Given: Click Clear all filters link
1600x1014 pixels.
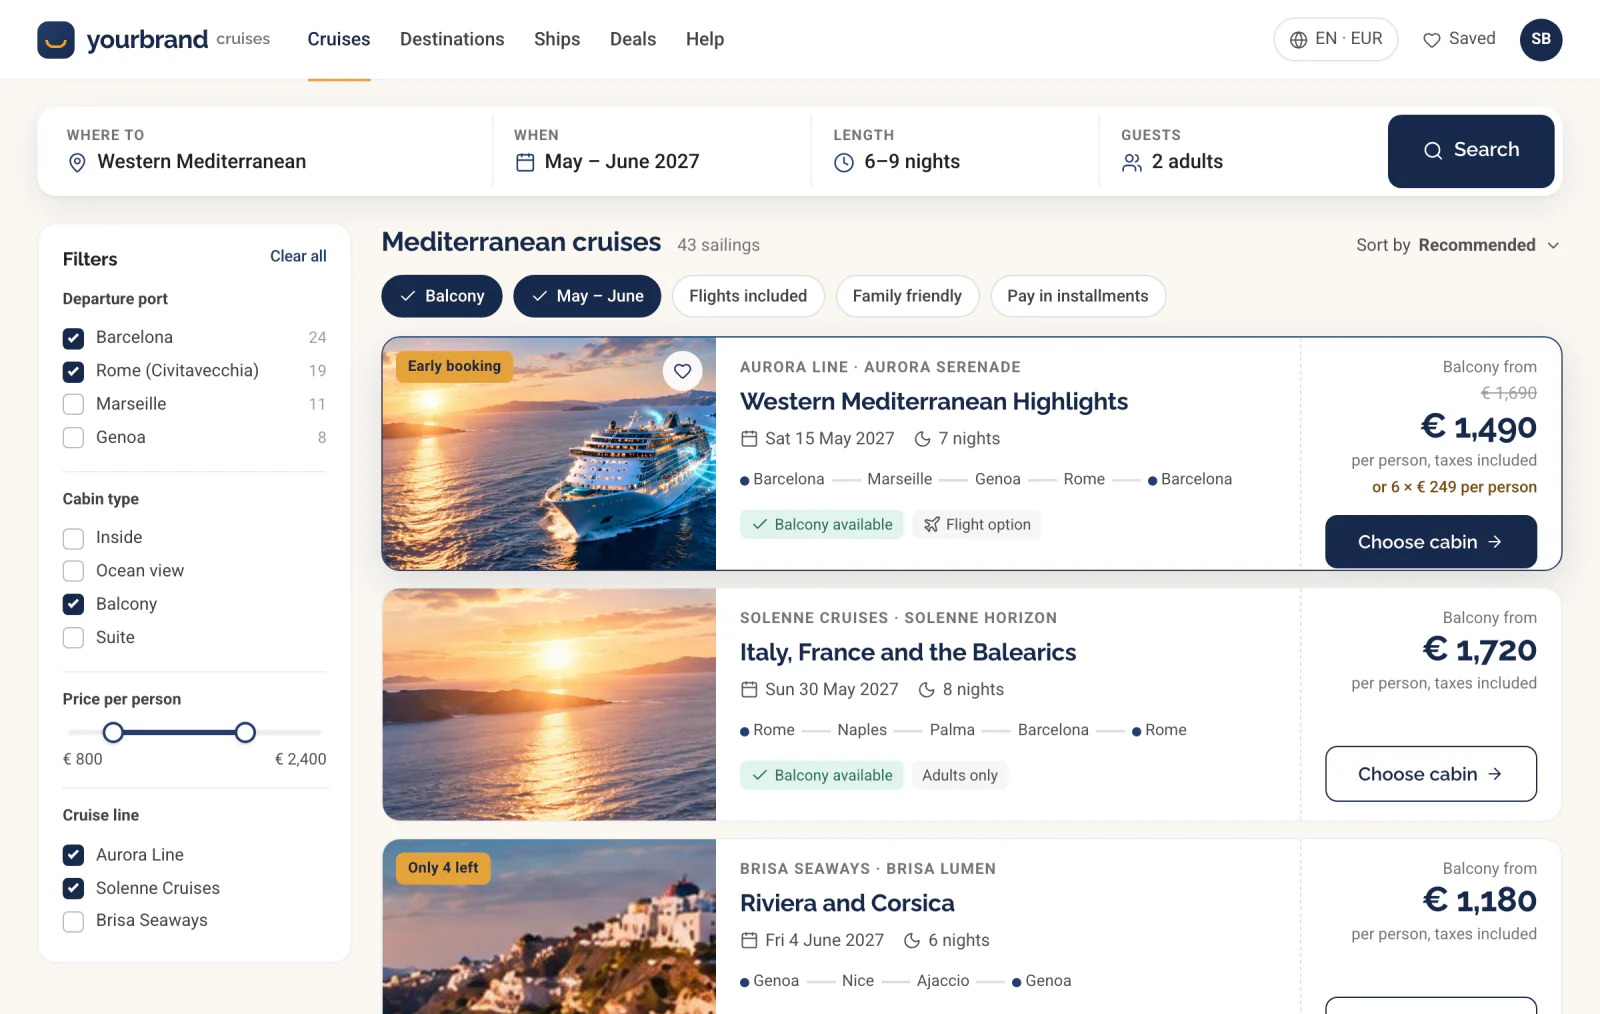Looking at the screenshot, I should click(x=298, y=257).
